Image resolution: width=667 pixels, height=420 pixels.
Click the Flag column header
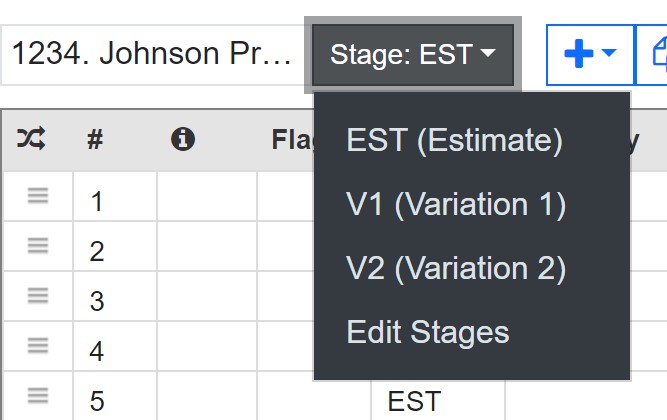point(293,140)
